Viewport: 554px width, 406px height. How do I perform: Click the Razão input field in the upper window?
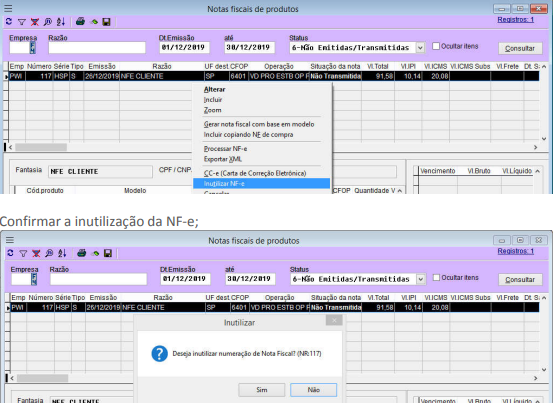pyautogui.click(x=97, y=48)
